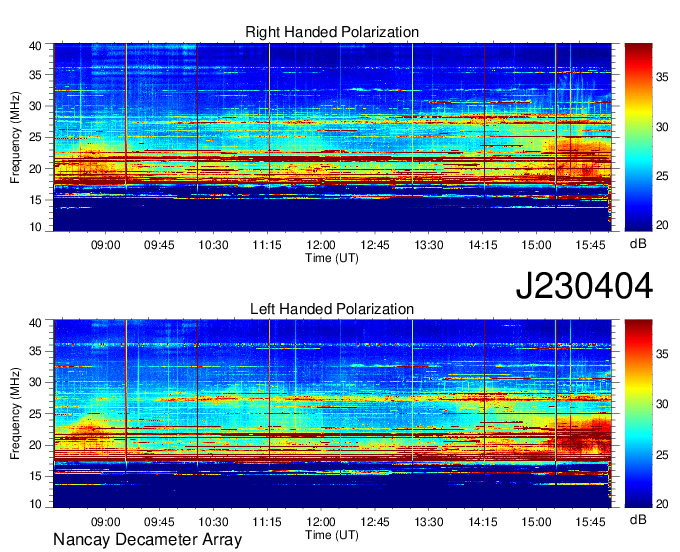
Task: Click the 25 value on bottom colorbar
Action: click(x=662, y=455)
